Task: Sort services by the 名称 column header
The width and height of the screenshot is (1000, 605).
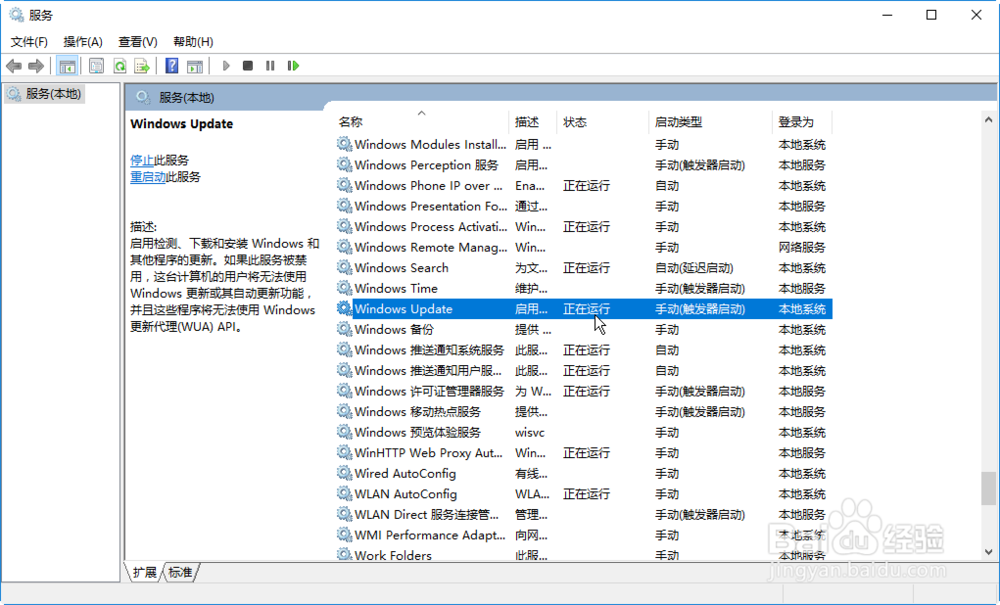Action: click(352, 121)
